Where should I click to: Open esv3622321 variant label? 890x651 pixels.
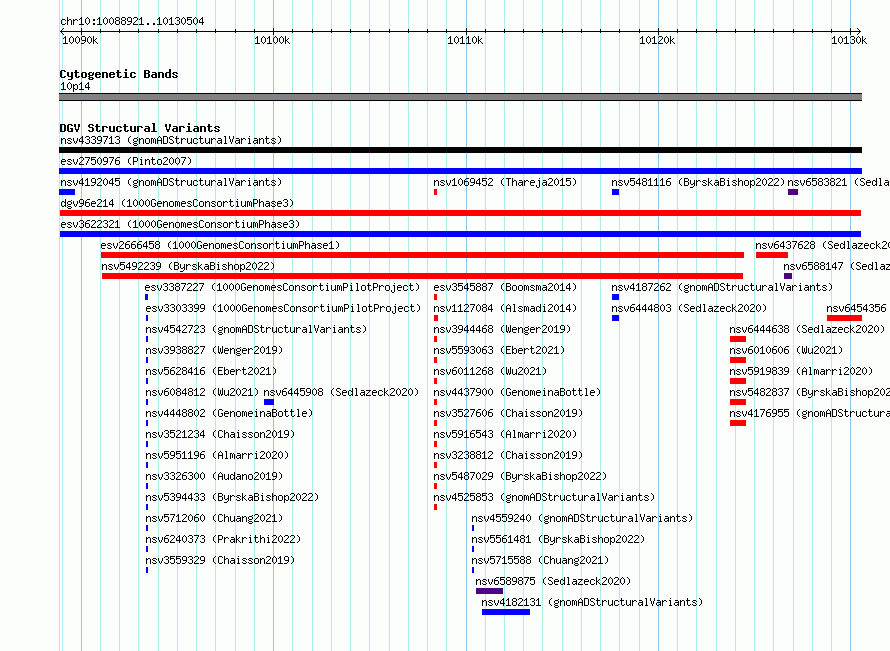tap(180, 224)
